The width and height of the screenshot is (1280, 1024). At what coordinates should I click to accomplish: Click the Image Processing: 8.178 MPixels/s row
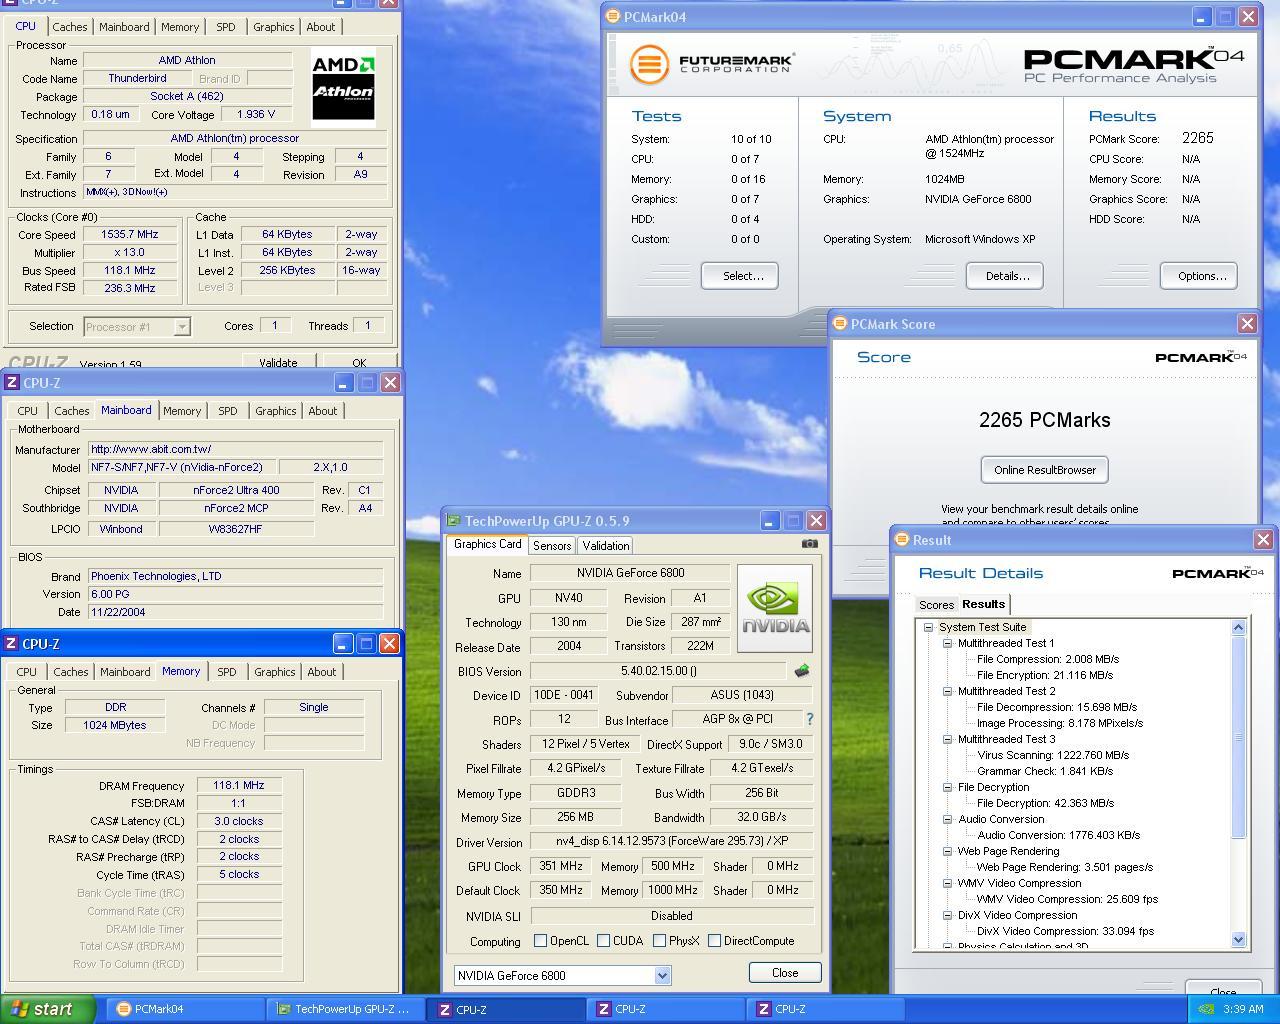click(1059, 724)
